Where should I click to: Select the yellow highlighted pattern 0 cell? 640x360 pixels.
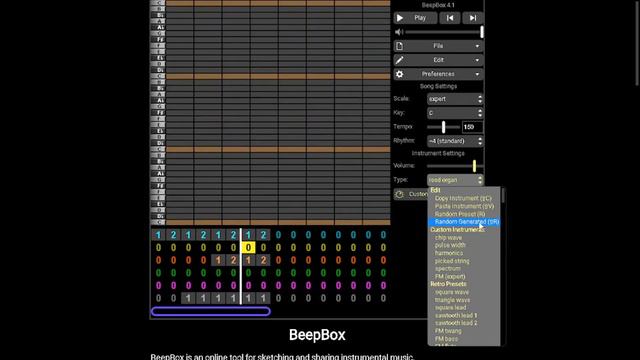click(248, 247)
